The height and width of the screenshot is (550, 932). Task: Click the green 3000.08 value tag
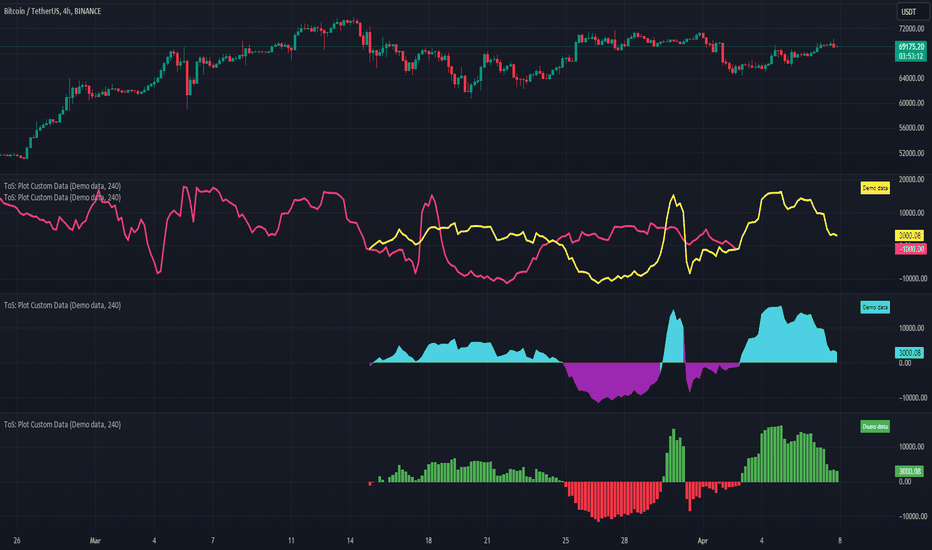[x=909, y=471]
